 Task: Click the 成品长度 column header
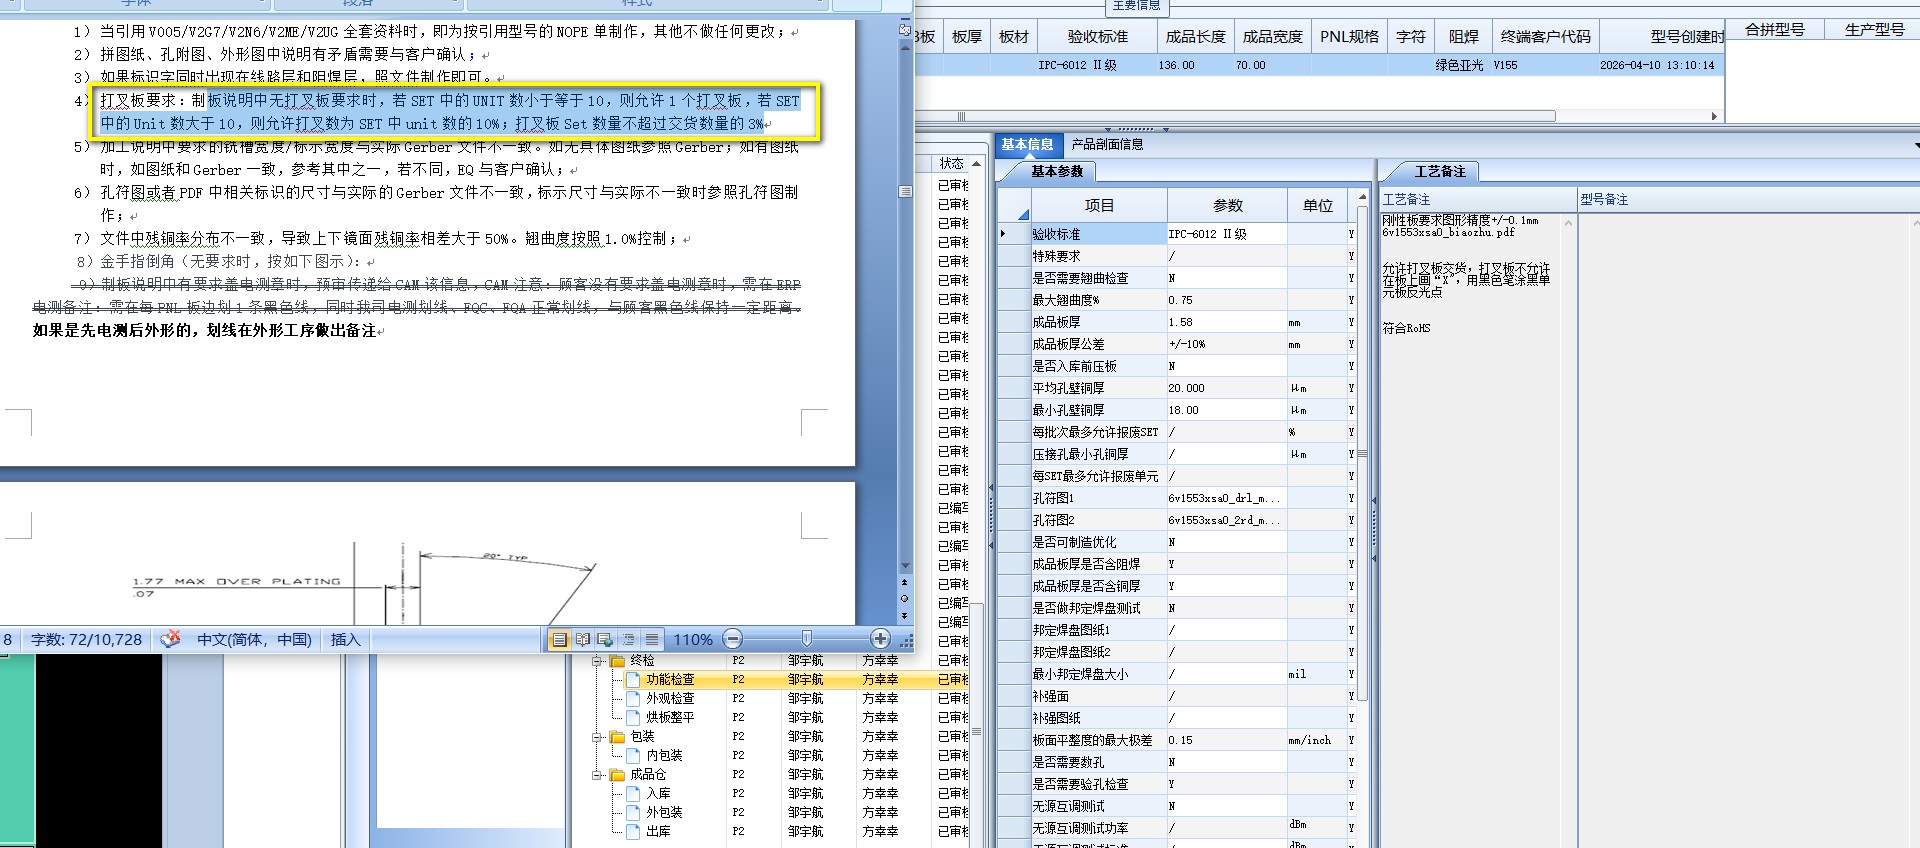[x=1195, y=37]
